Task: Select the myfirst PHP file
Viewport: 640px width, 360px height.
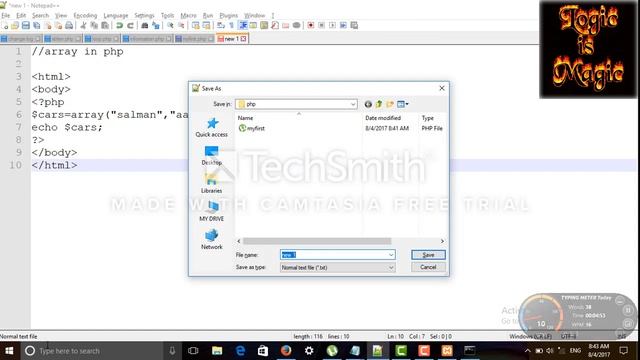Action: (252, 128)
